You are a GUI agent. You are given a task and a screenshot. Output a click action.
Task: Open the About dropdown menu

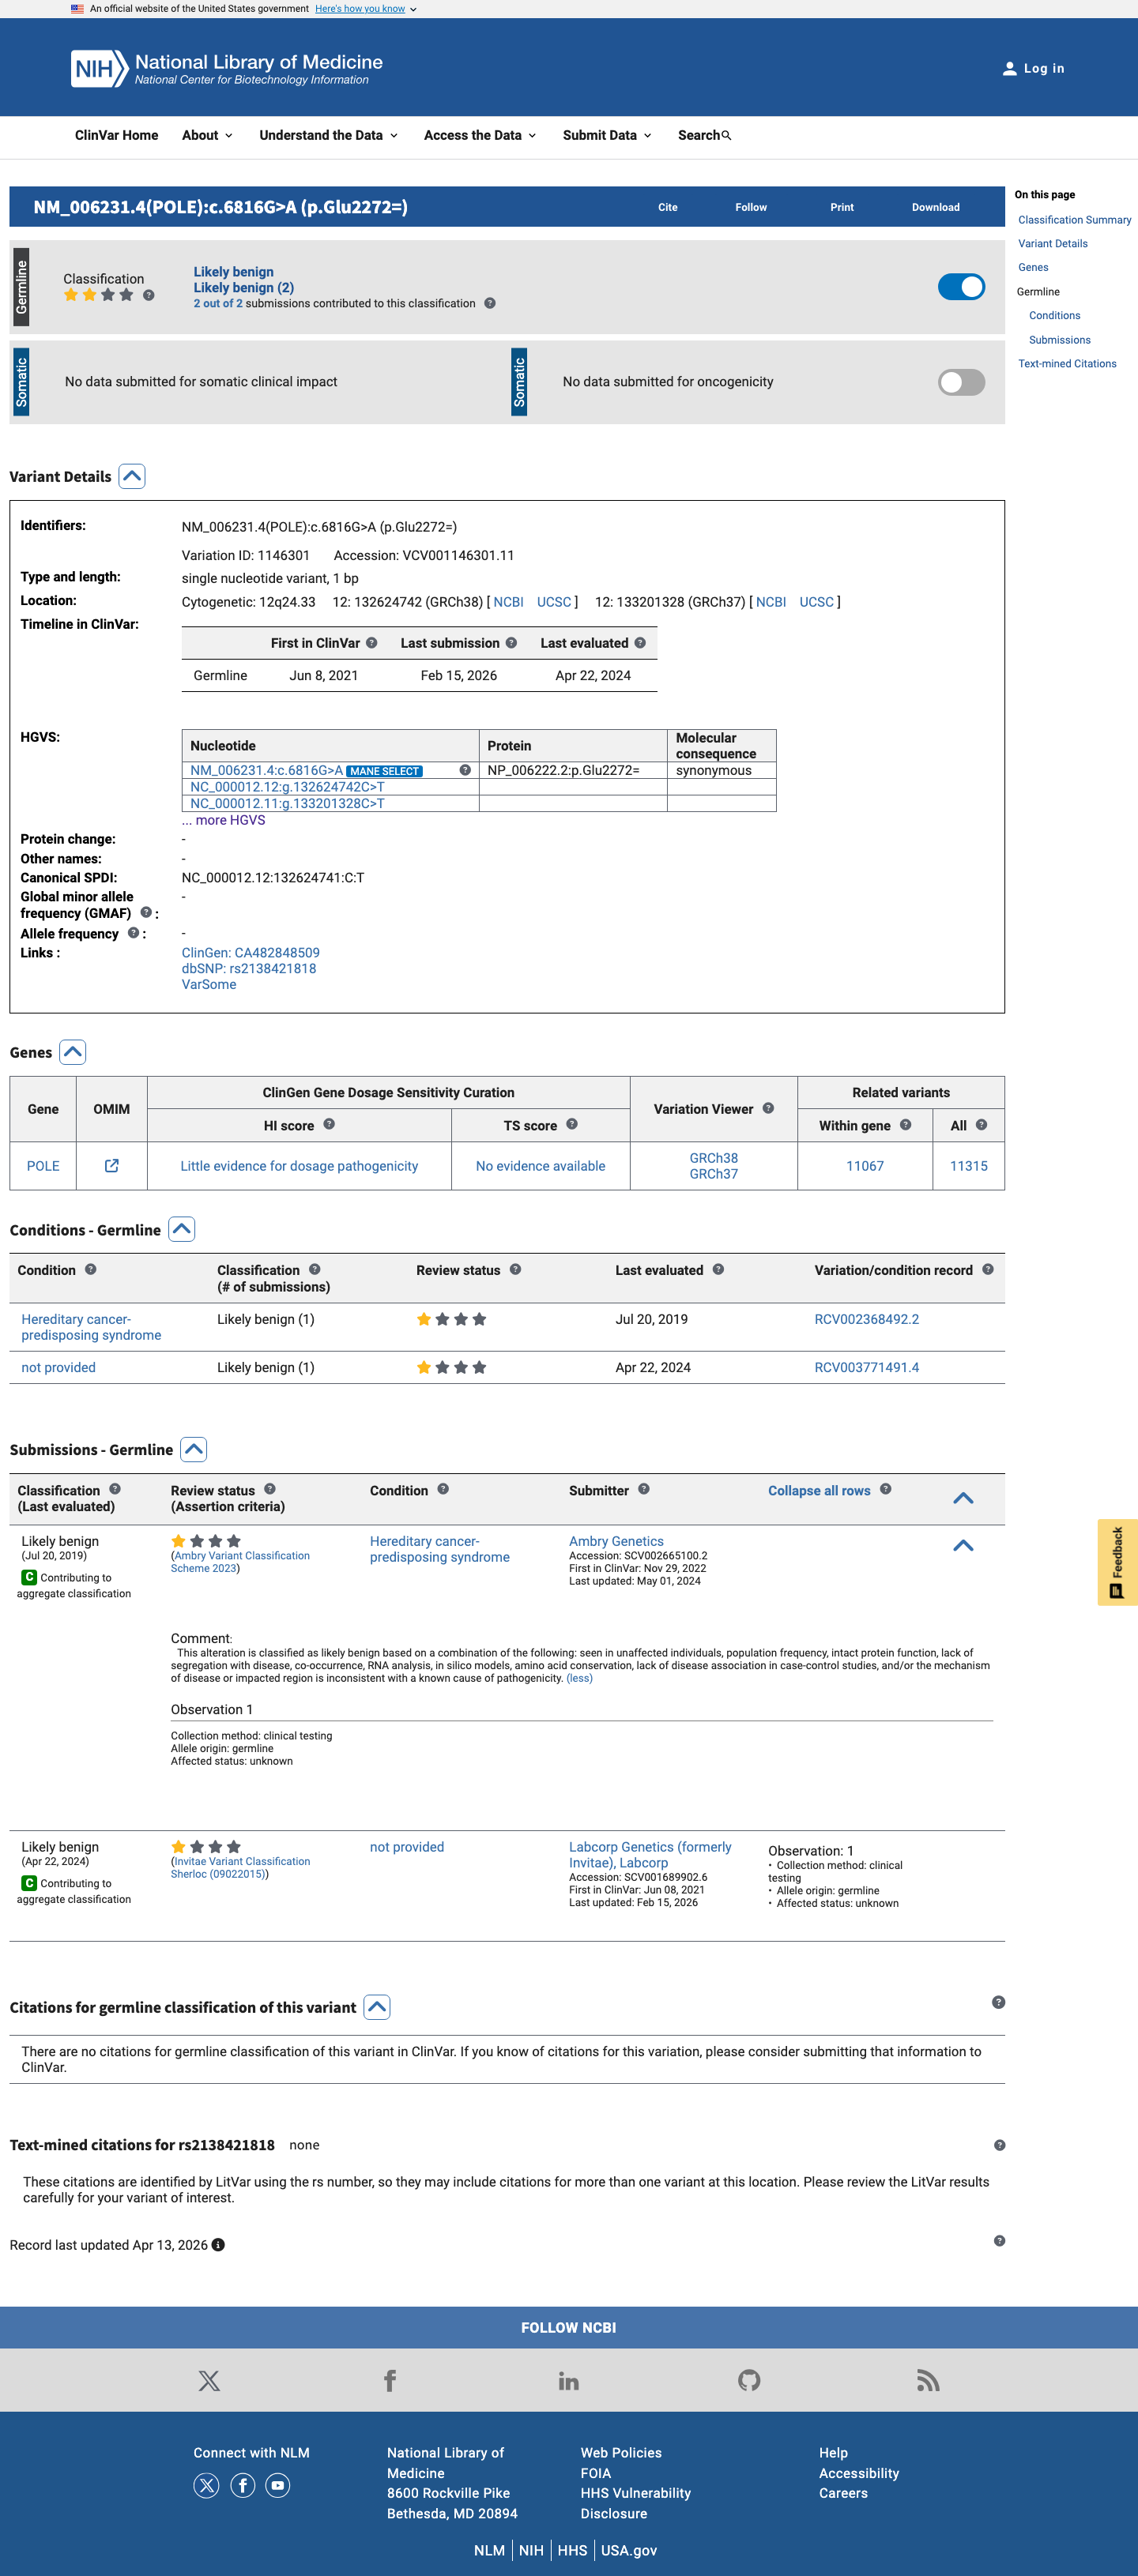207,136
